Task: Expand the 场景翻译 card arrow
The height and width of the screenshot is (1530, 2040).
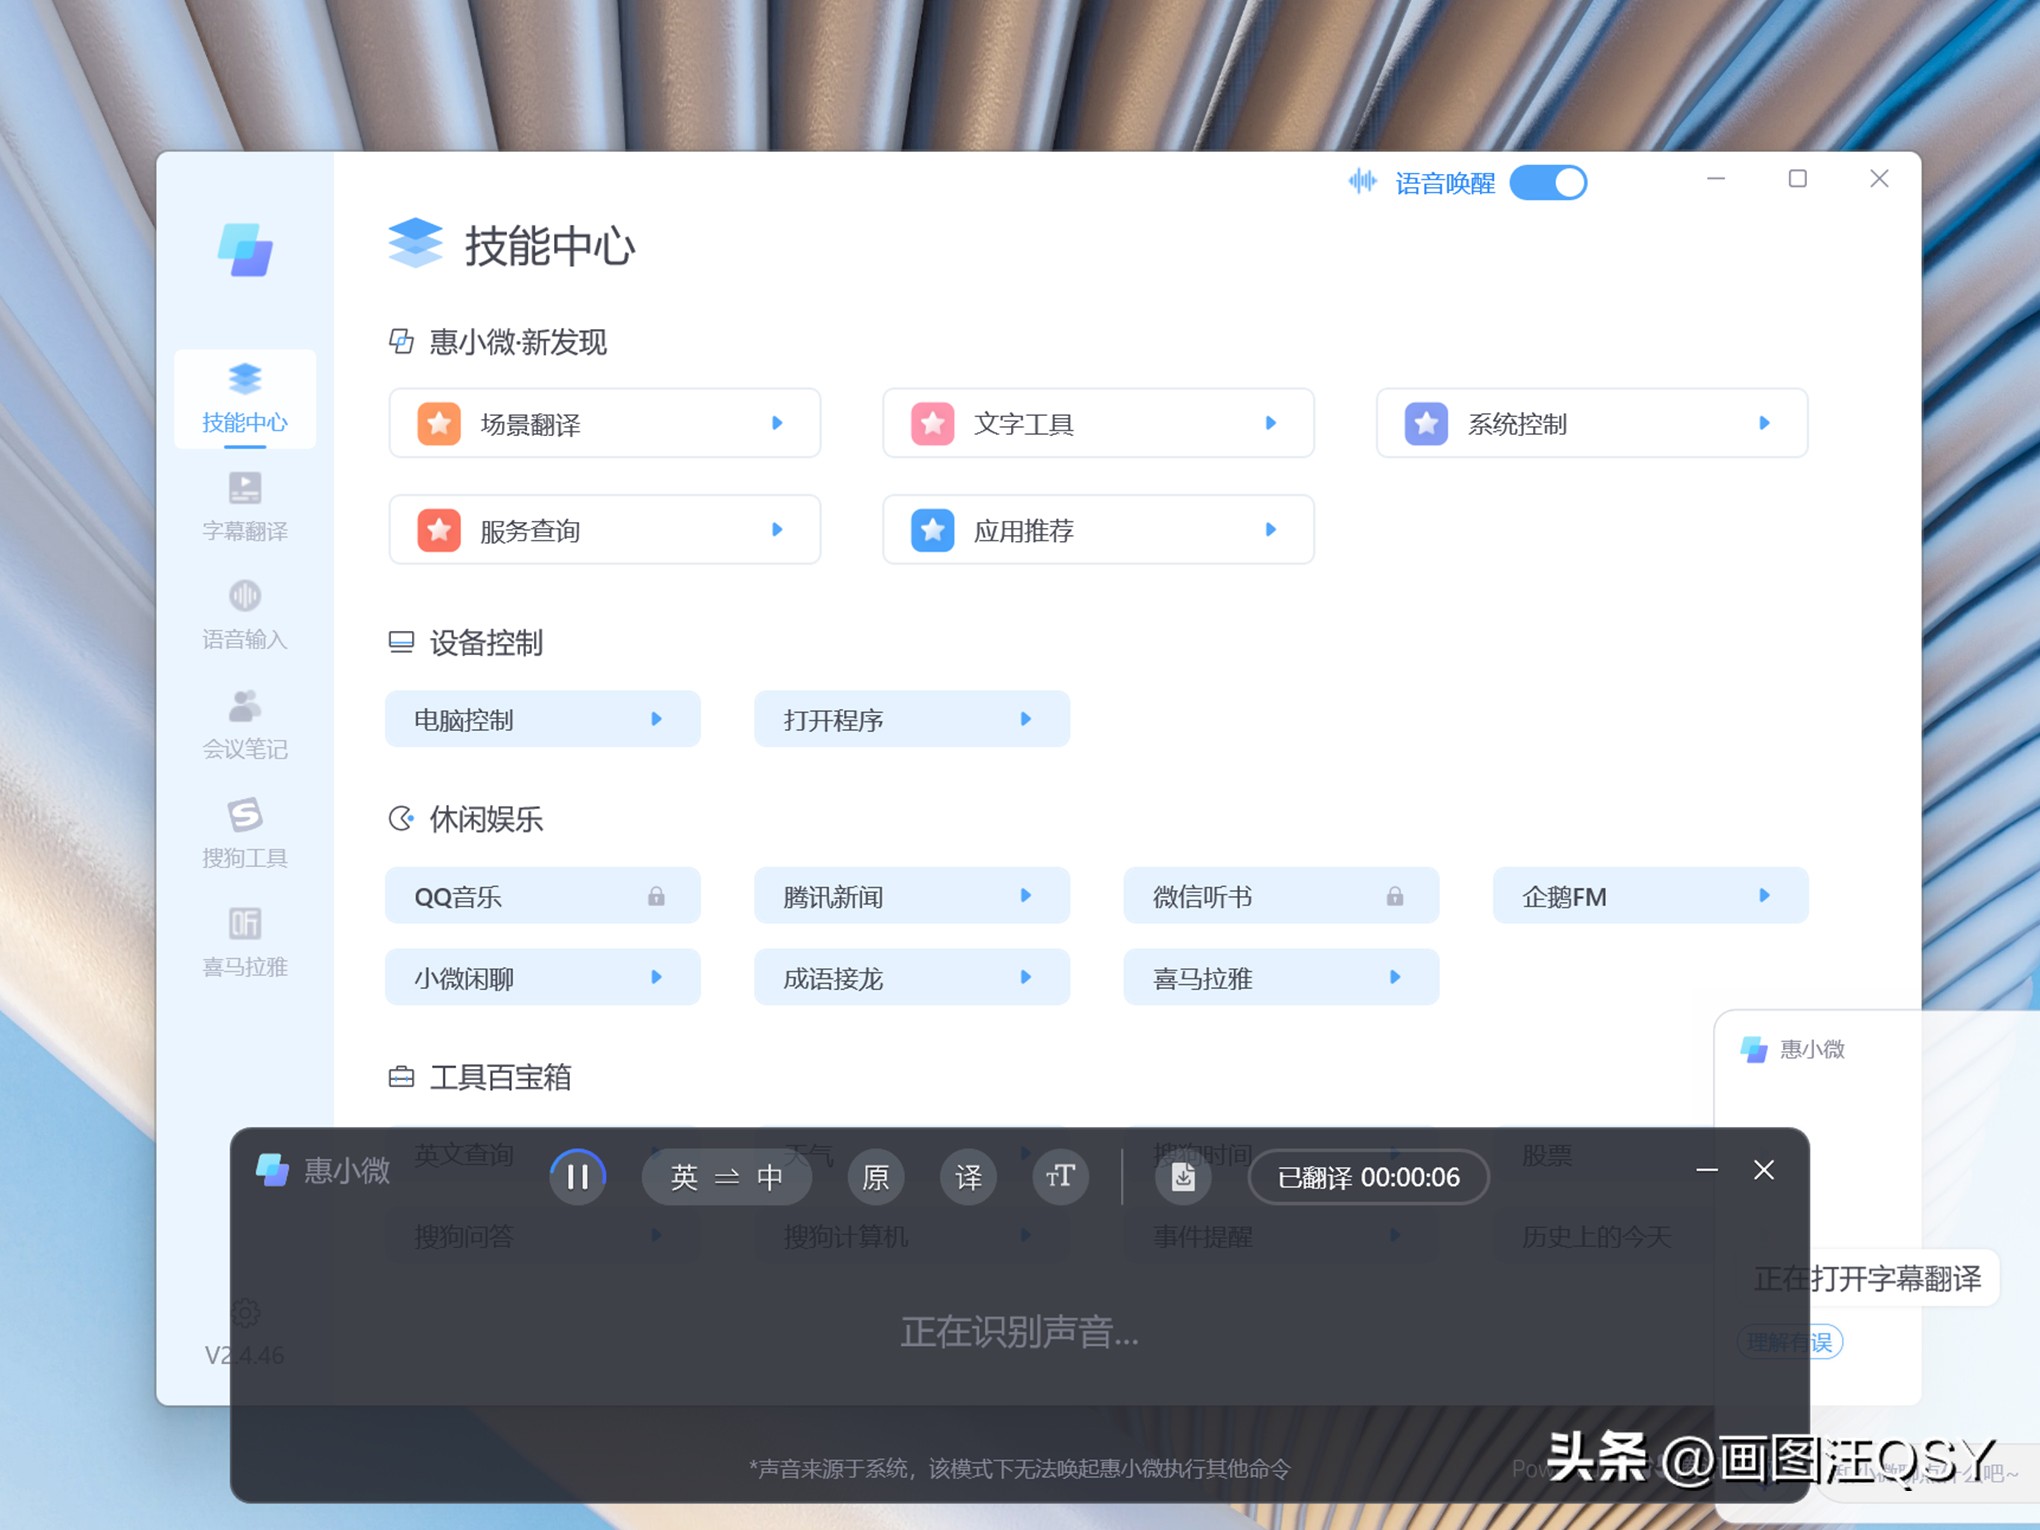Action: [778, 423]
